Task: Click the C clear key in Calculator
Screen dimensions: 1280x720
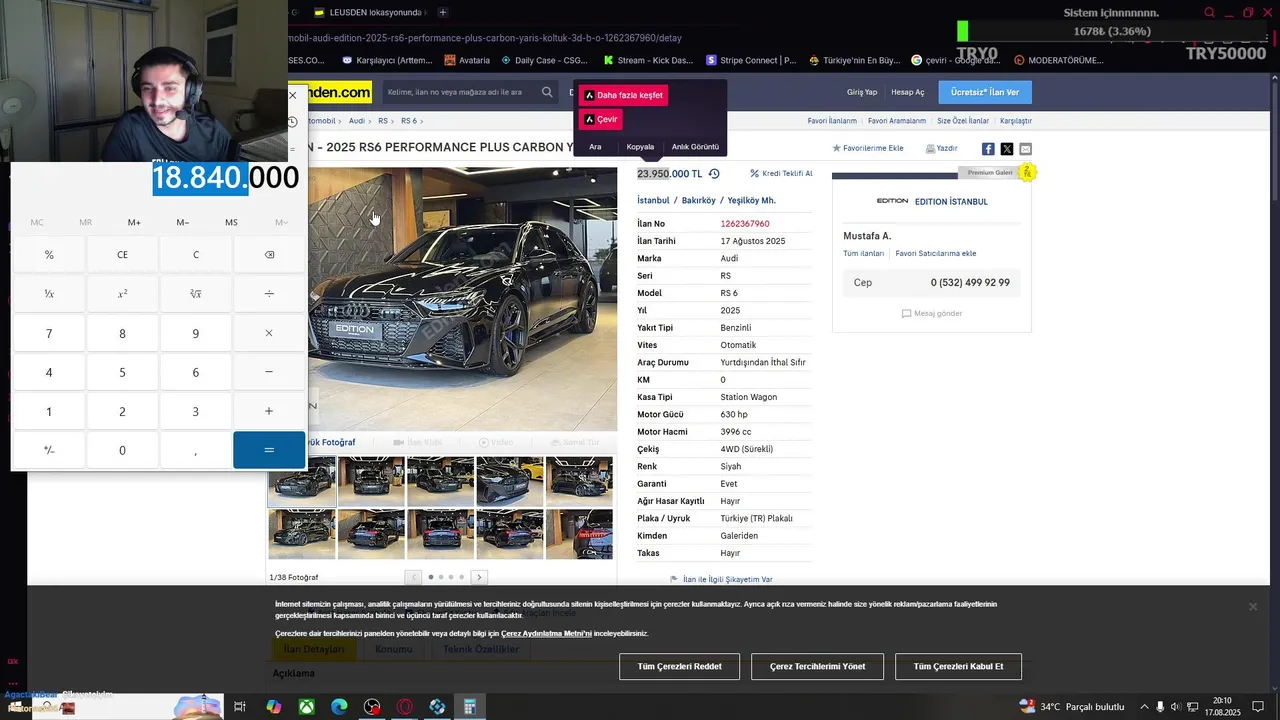Action: [x=196, y=255]
